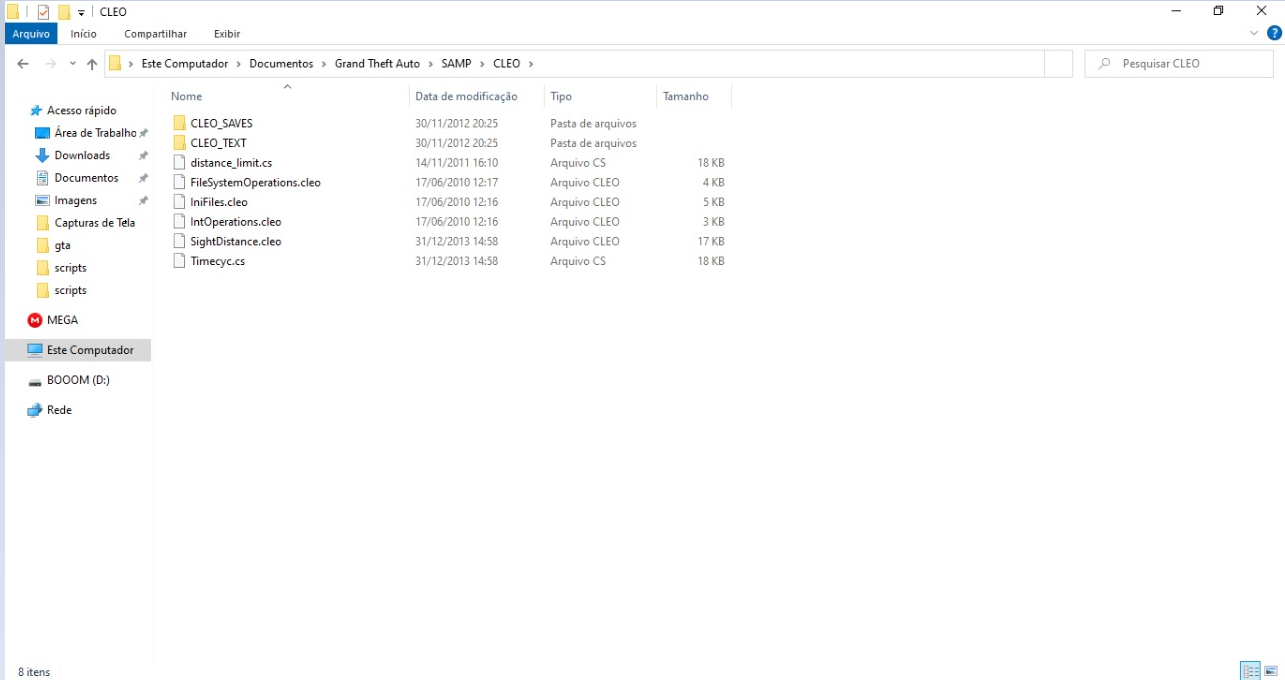Open Rede in the navigation pane
The image size is (1285, 680).
tap(59, 410)
